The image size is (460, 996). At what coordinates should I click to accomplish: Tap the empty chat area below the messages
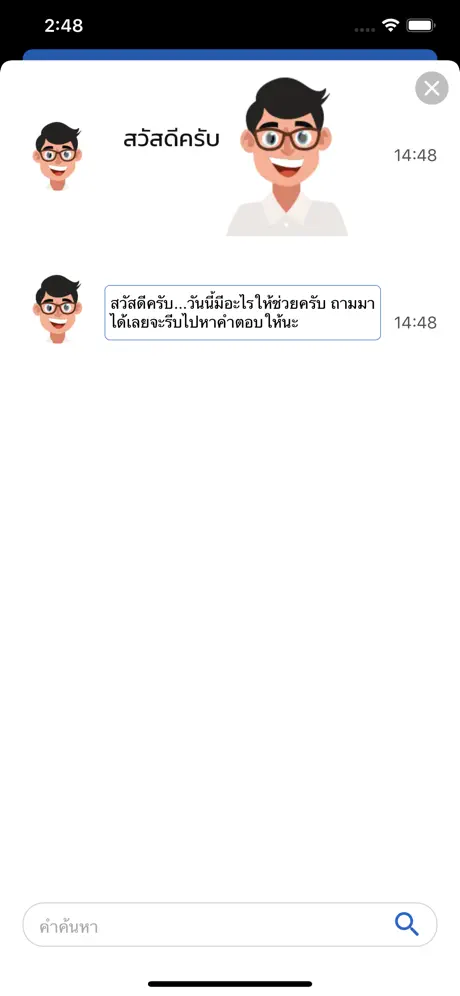pyautogui.click(x=230, y=616)
